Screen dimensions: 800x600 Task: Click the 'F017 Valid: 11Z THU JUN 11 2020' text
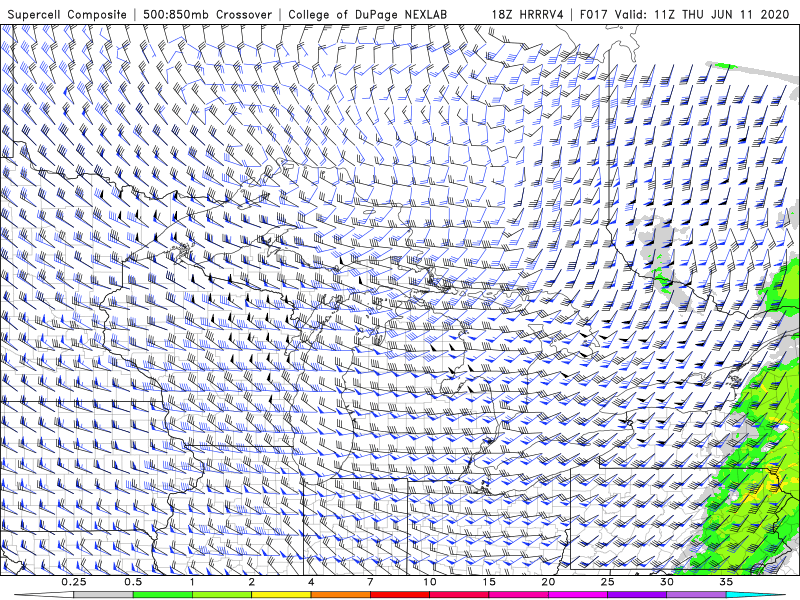684,15
